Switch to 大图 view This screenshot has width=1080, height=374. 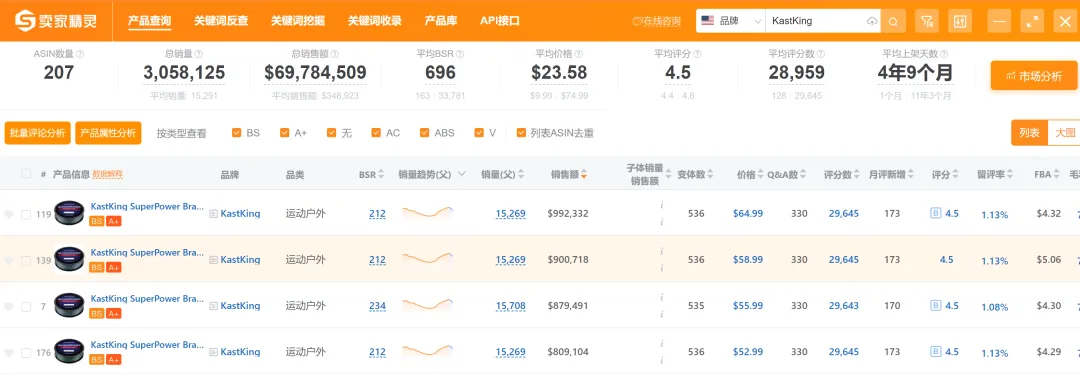pyautogui.click(x=1063, y=133)
